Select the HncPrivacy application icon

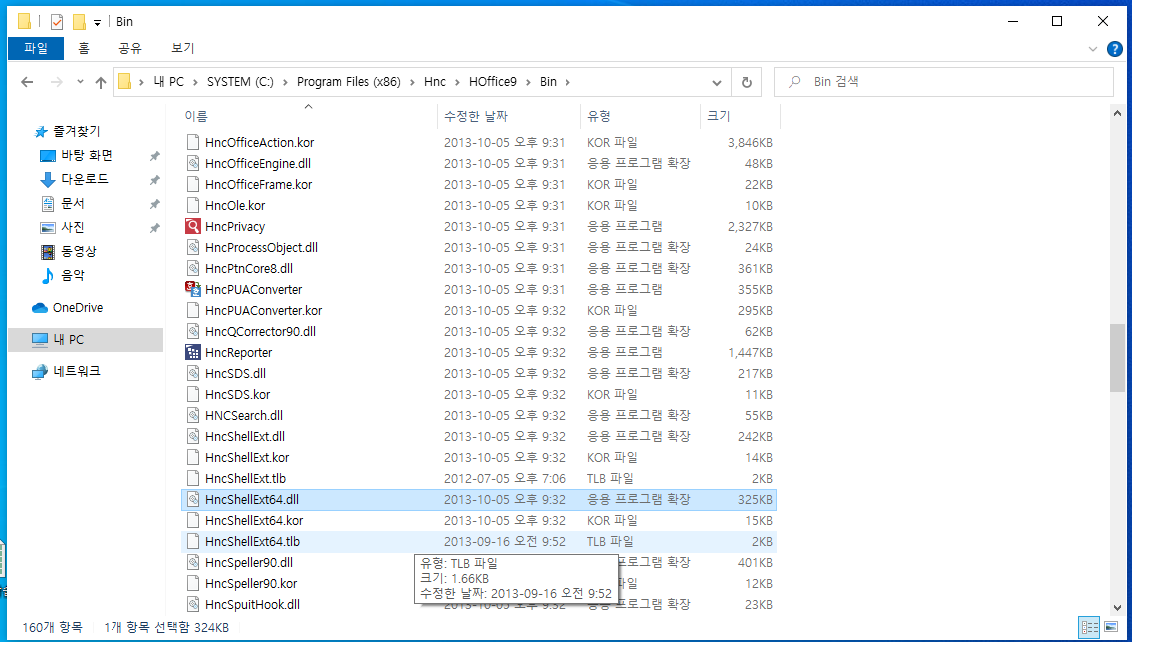tap(192, 226)
